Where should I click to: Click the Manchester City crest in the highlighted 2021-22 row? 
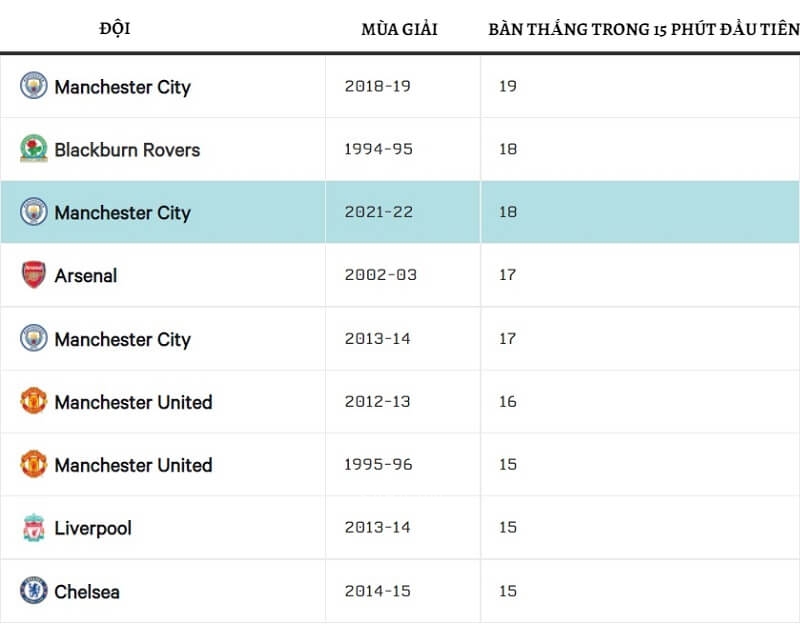(34, 212)
